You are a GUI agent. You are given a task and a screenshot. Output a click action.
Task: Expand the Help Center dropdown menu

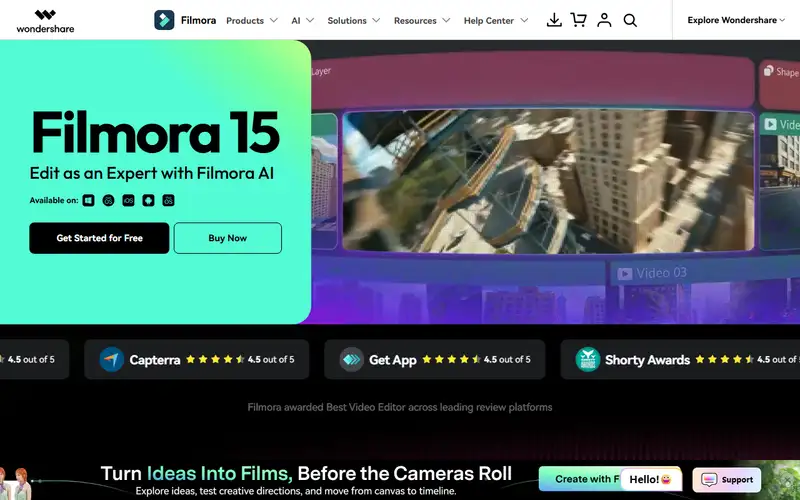[x=496, y=20]
